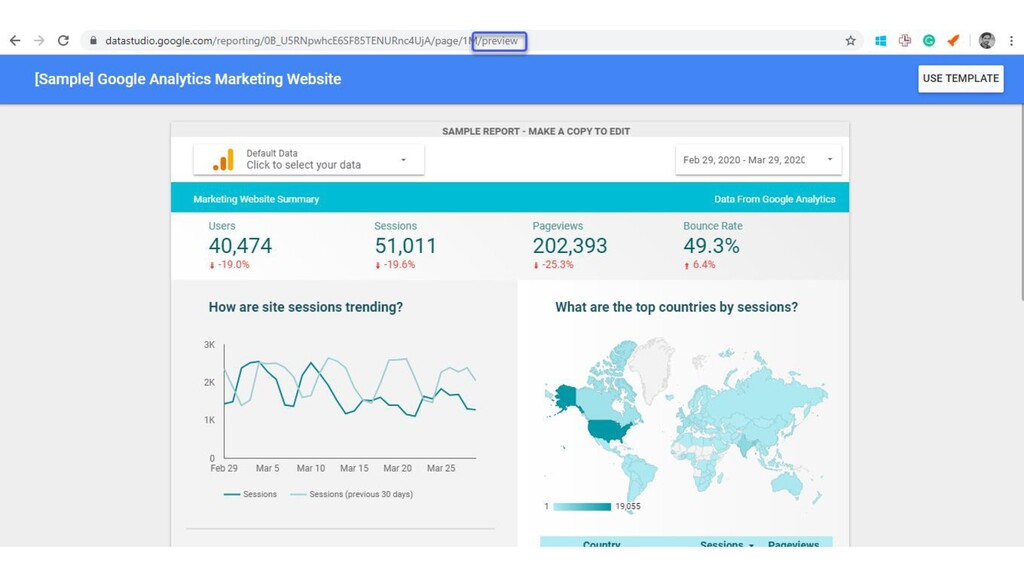Click the Sessions value 51,011

click(406, 246)
